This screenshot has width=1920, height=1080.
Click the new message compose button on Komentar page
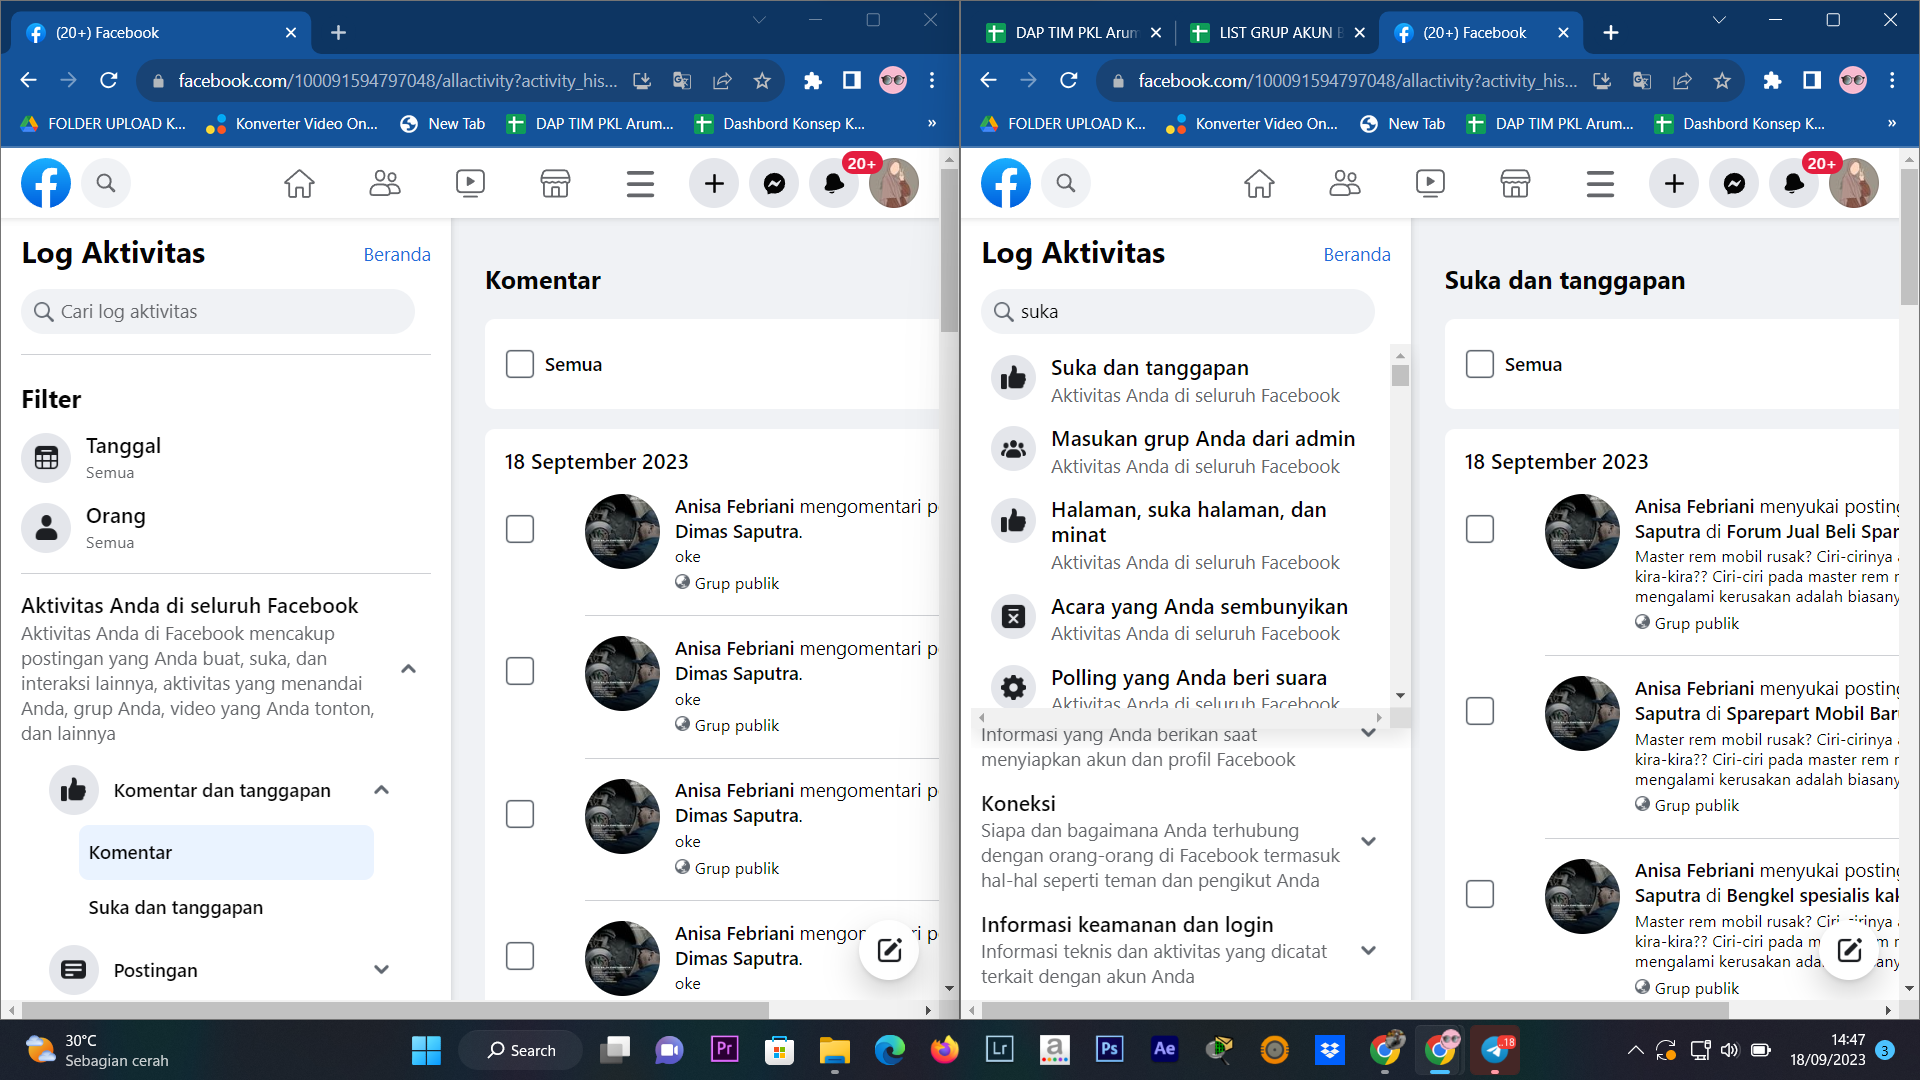coord(889,950)
